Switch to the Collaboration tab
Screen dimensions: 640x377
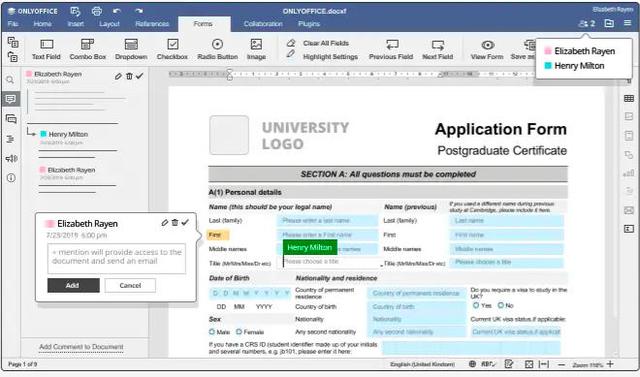tap(263, 24)
